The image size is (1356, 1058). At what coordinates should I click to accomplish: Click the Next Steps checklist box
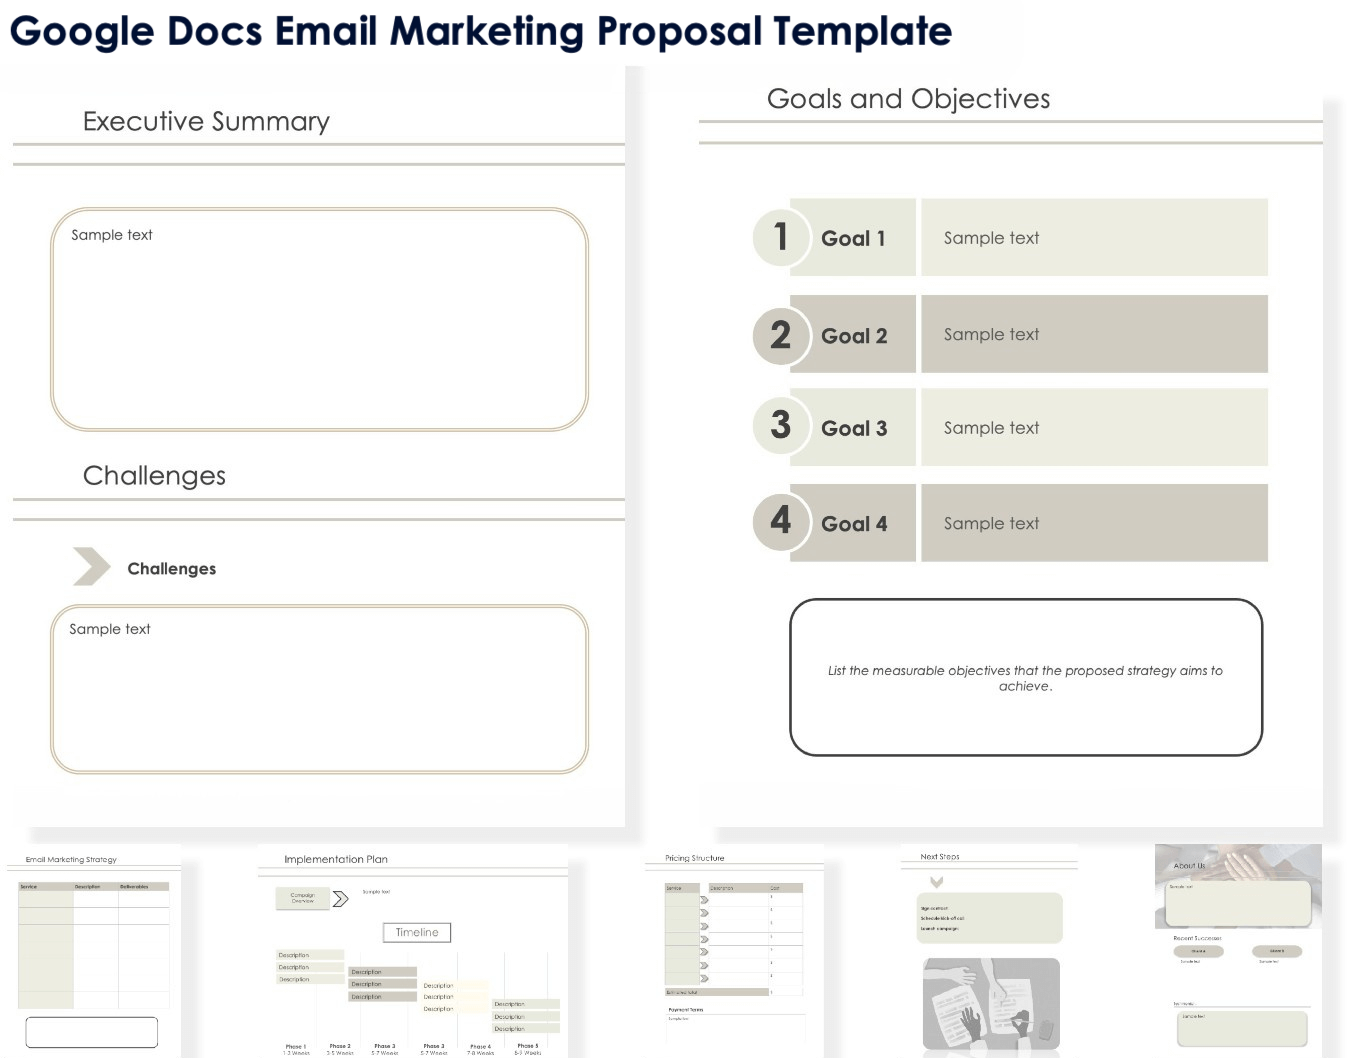tap(989, 918)
